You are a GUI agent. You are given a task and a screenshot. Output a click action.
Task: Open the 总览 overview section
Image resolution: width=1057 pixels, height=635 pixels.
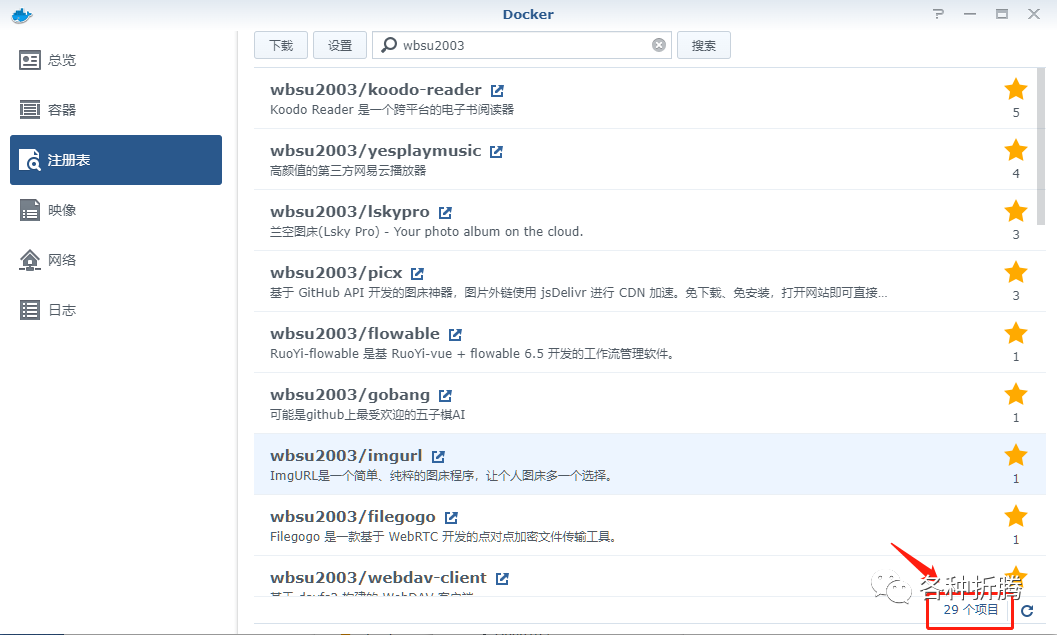coord(116,60)
